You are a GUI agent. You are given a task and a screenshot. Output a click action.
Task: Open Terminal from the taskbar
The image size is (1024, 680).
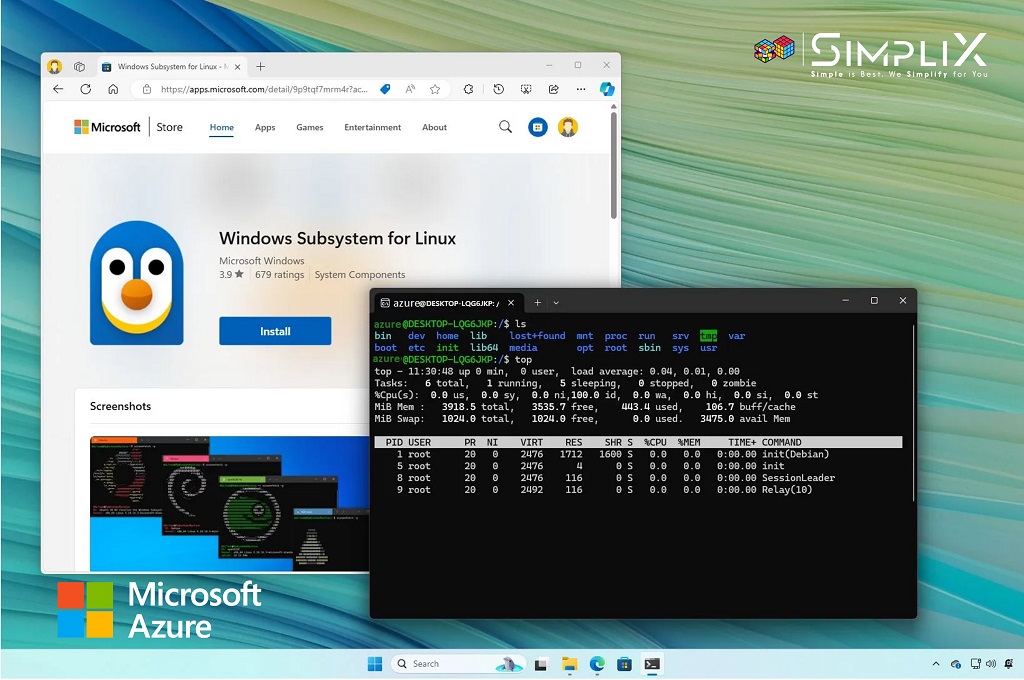pyautogui.click(x=652, y=664)
